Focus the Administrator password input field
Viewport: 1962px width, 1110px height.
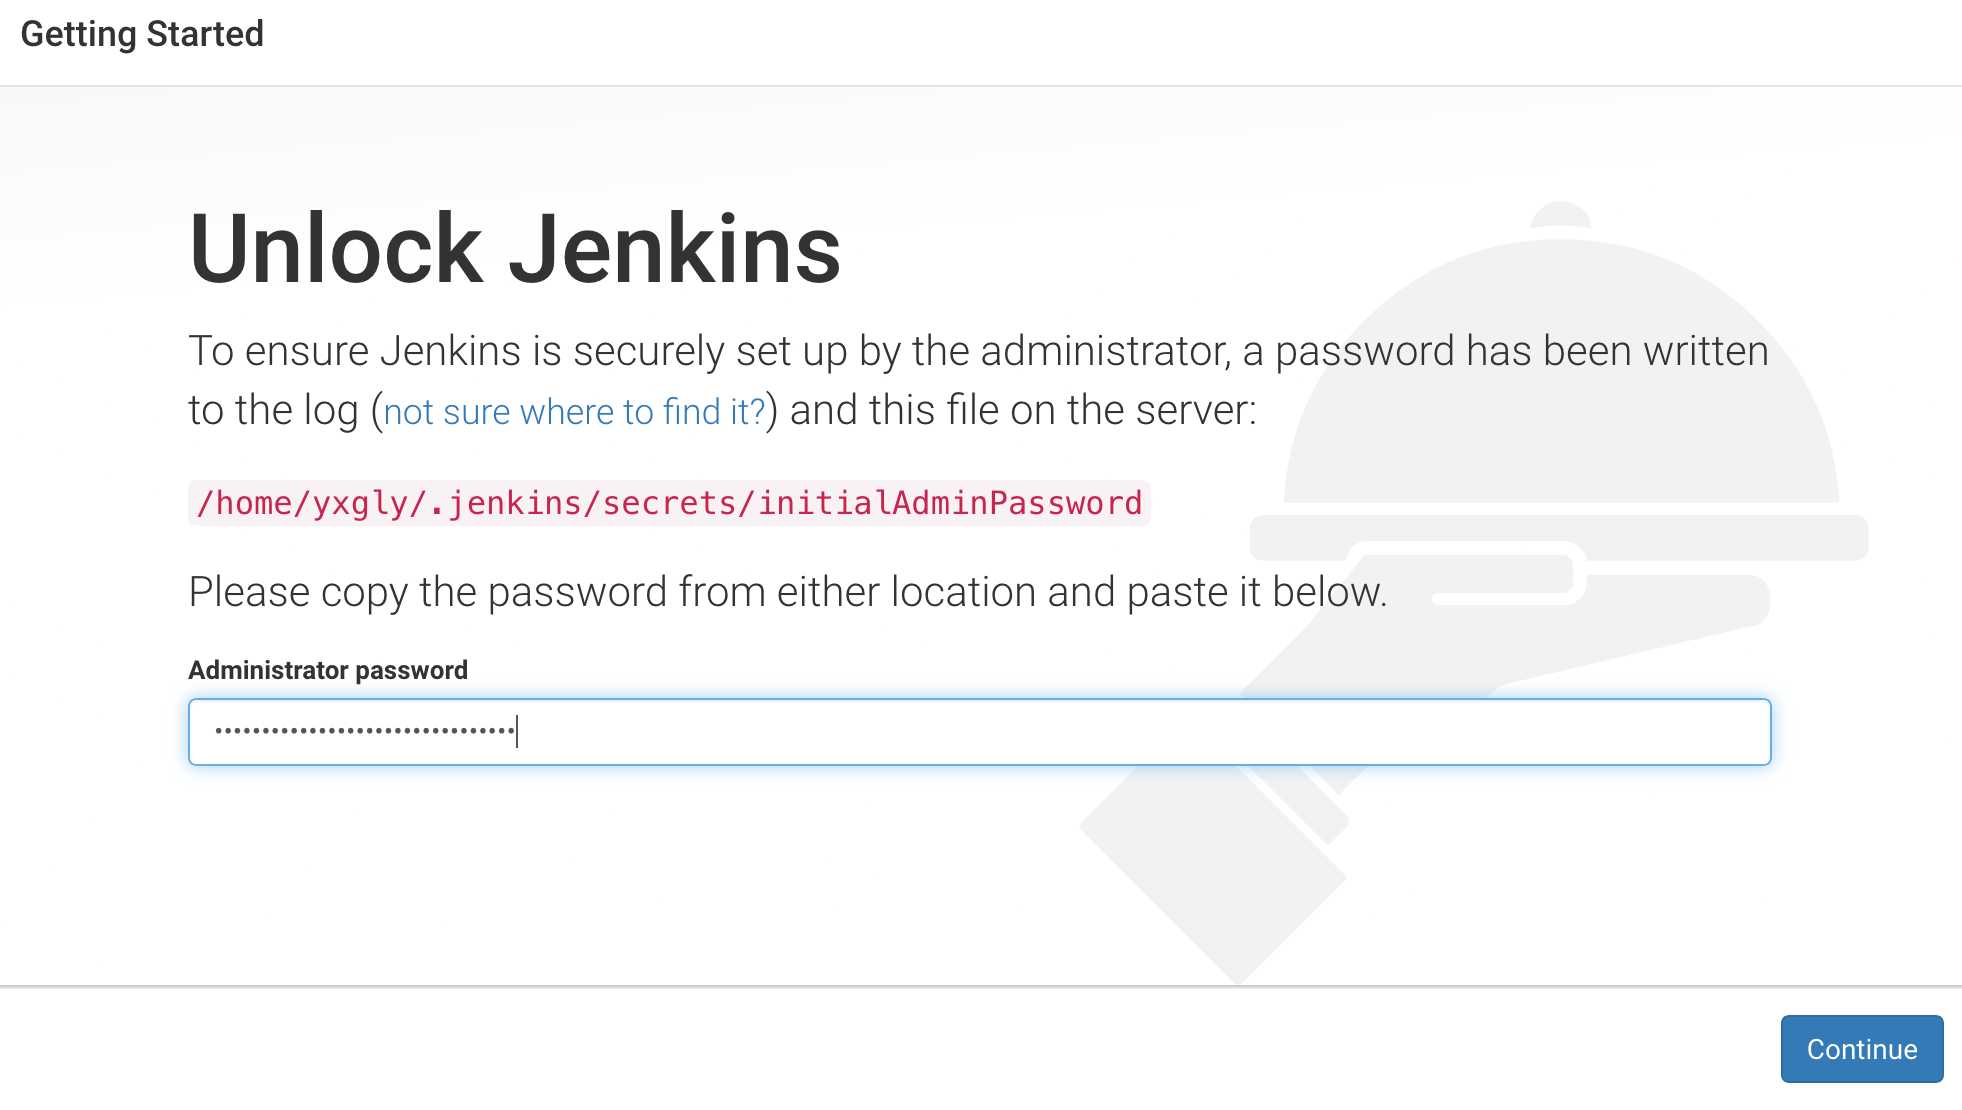click(979, 731)
